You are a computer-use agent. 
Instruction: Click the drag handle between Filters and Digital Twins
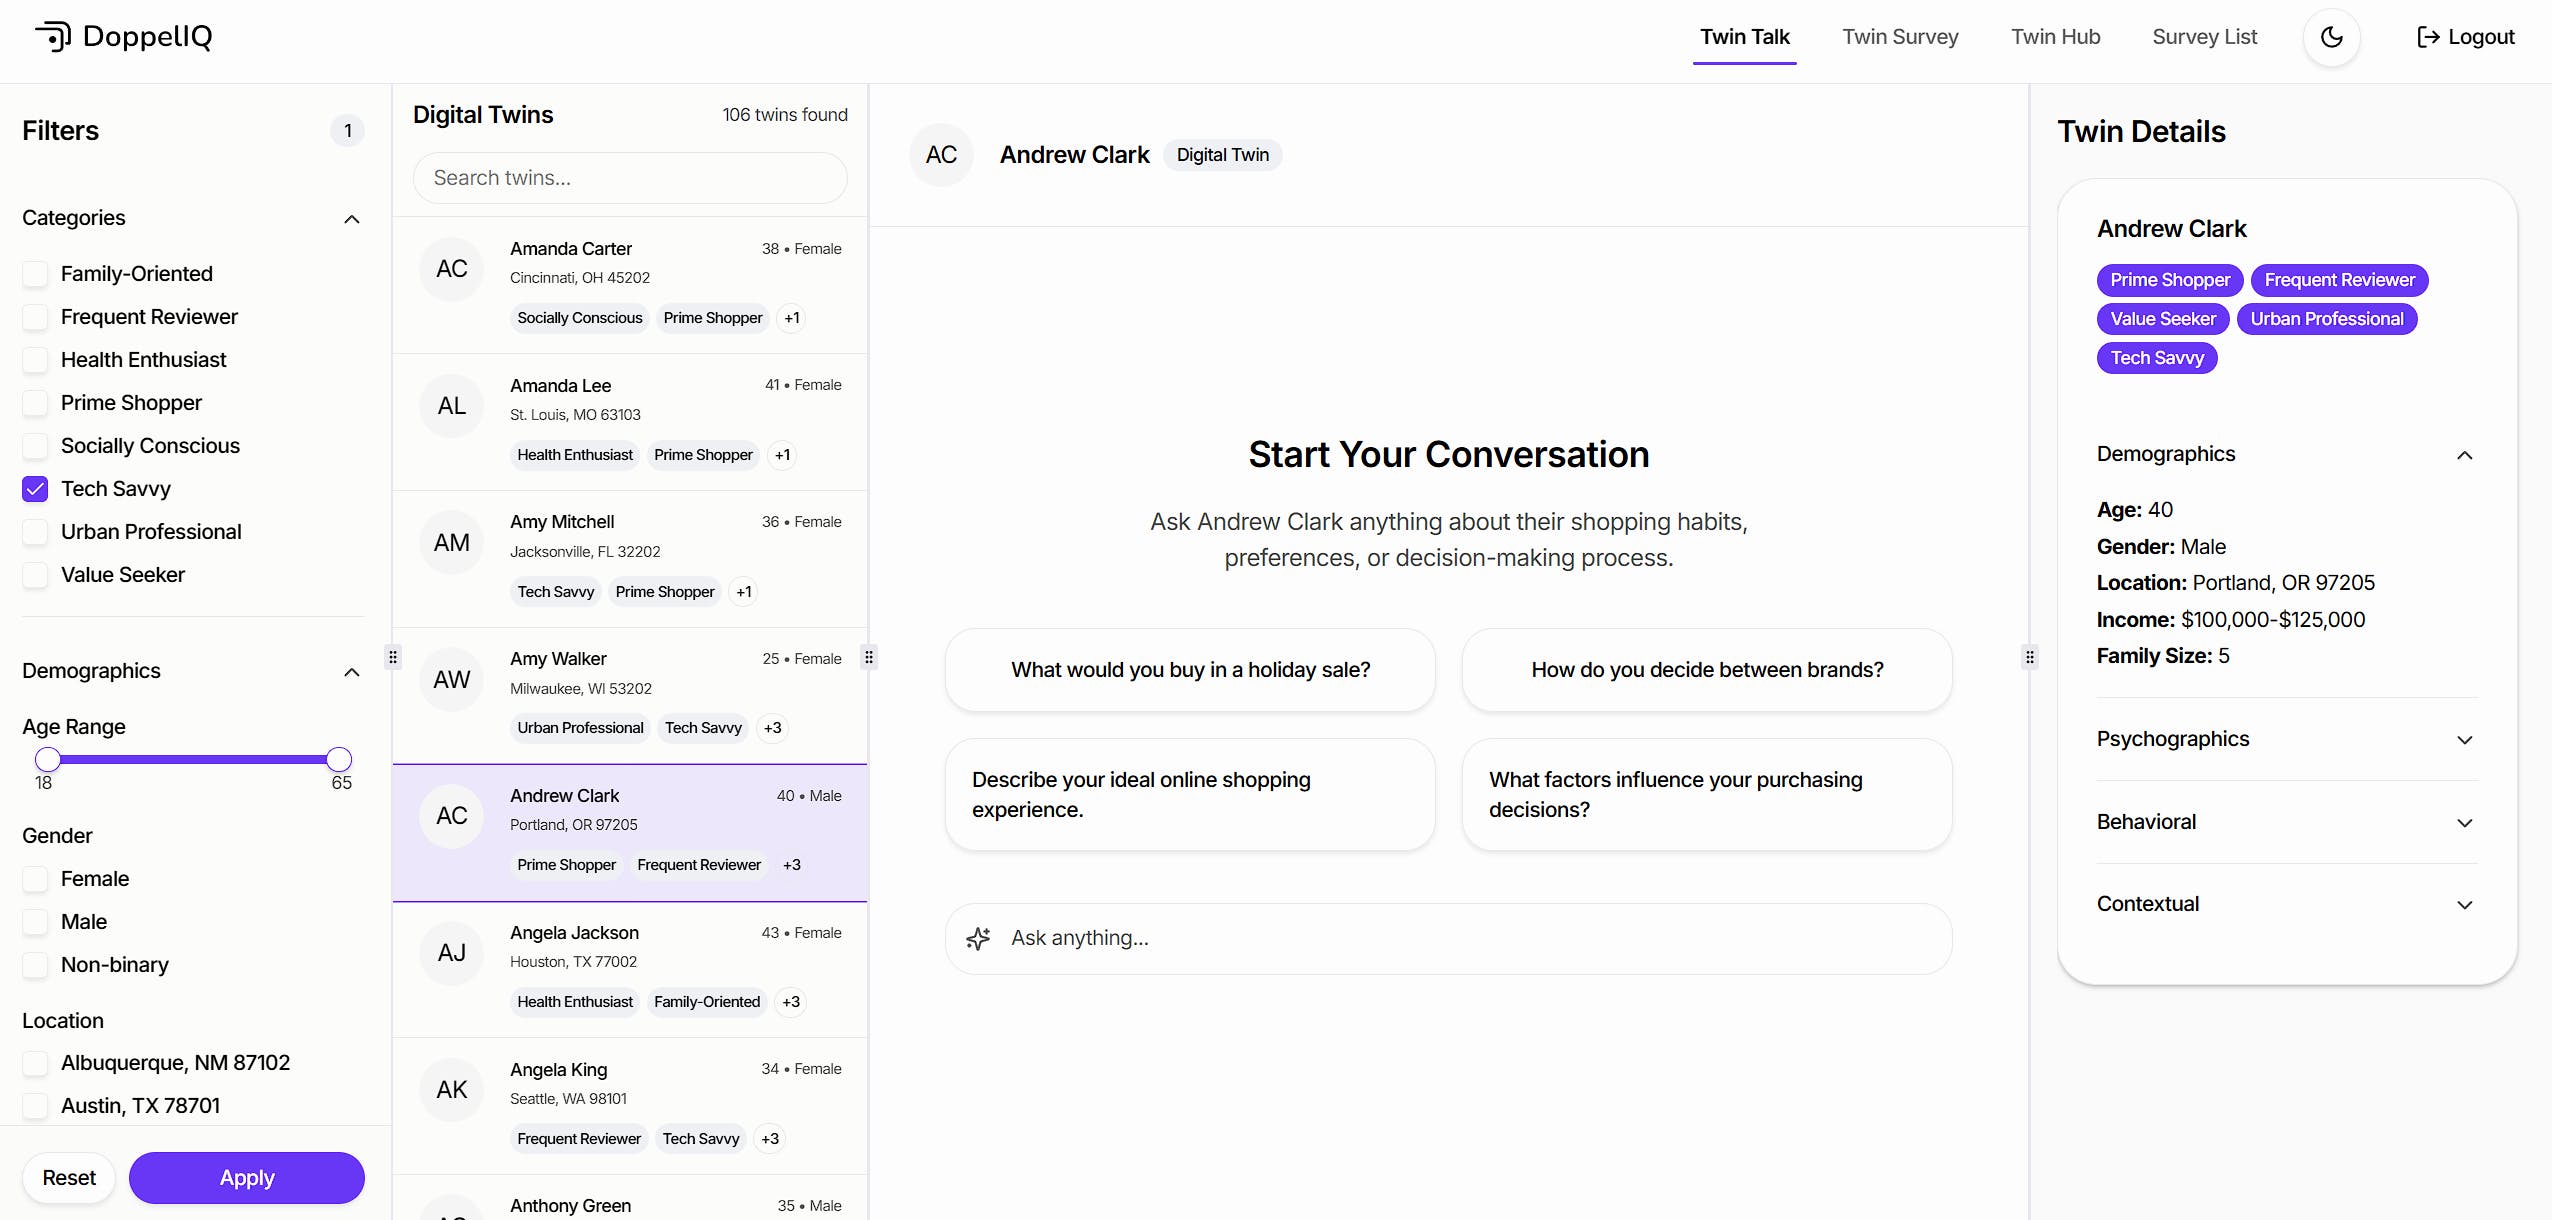(393, 657)
